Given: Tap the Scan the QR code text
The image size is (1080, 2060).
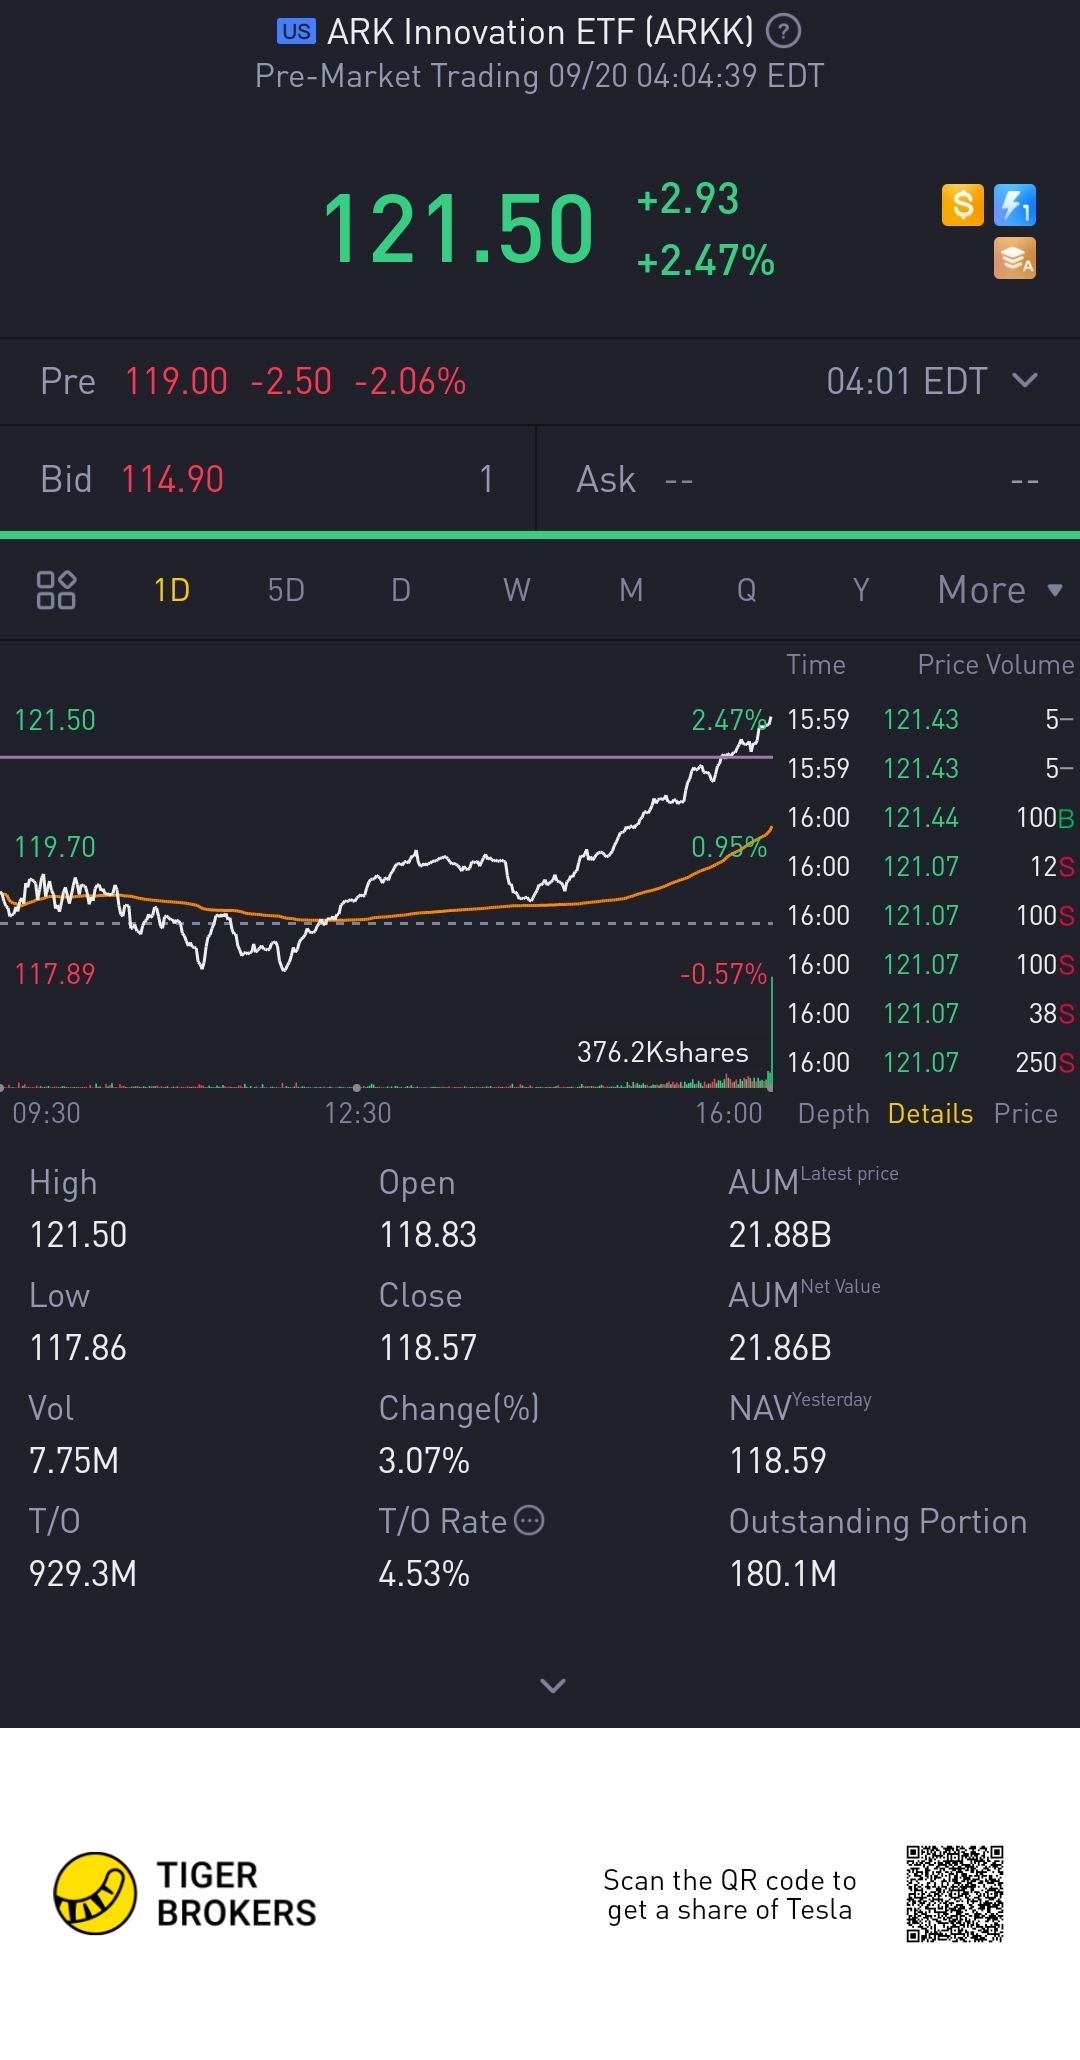Looking at the screenshot, I should (730, 1895).
